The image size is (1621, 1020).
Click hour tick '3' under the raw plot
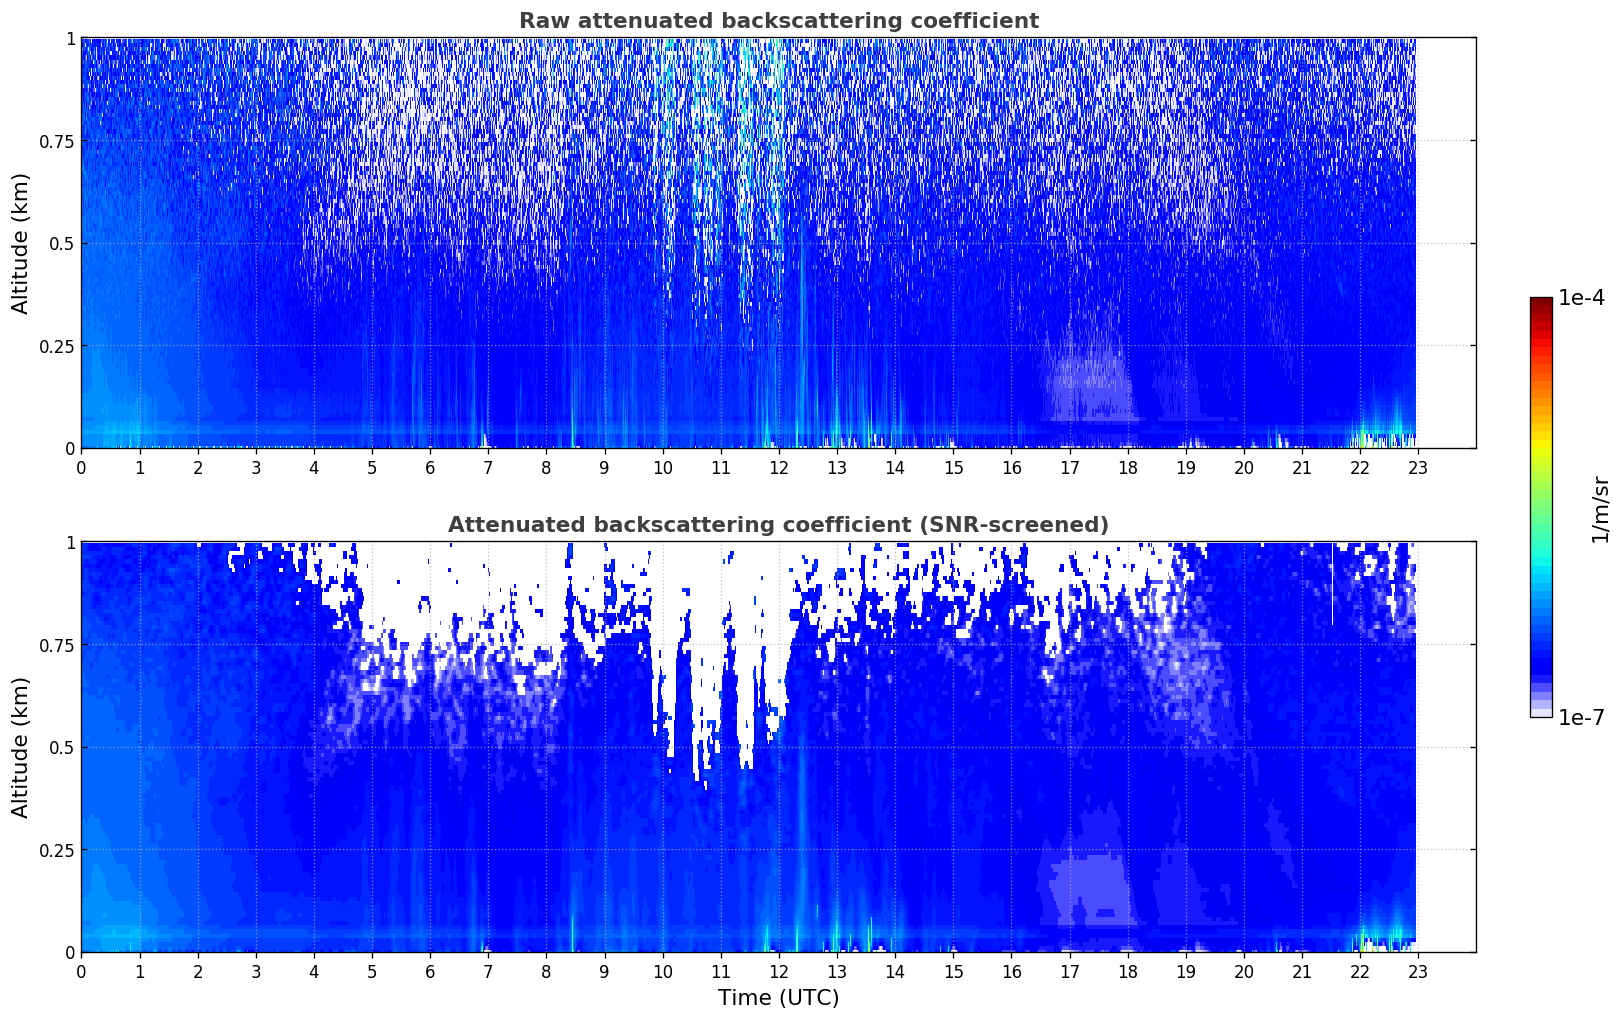click(256, 467)
